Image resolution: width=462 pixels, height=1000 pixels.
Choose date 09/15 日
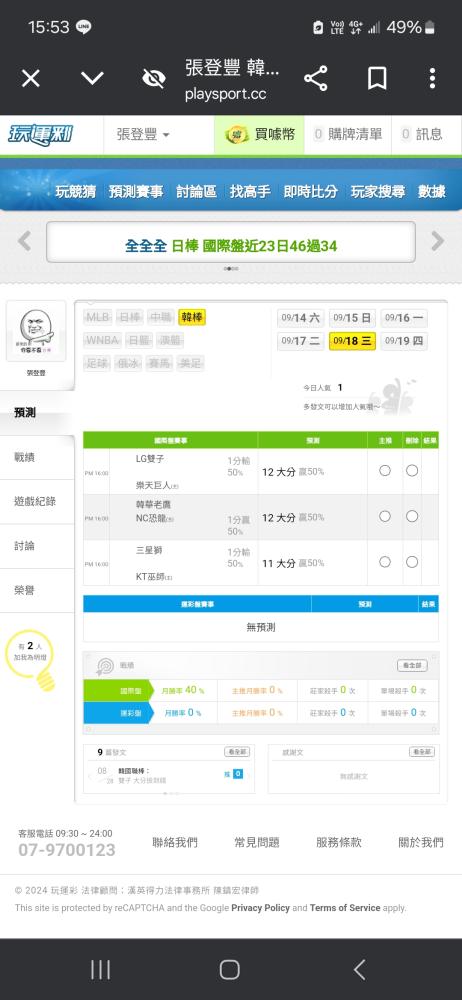(352, 318)
